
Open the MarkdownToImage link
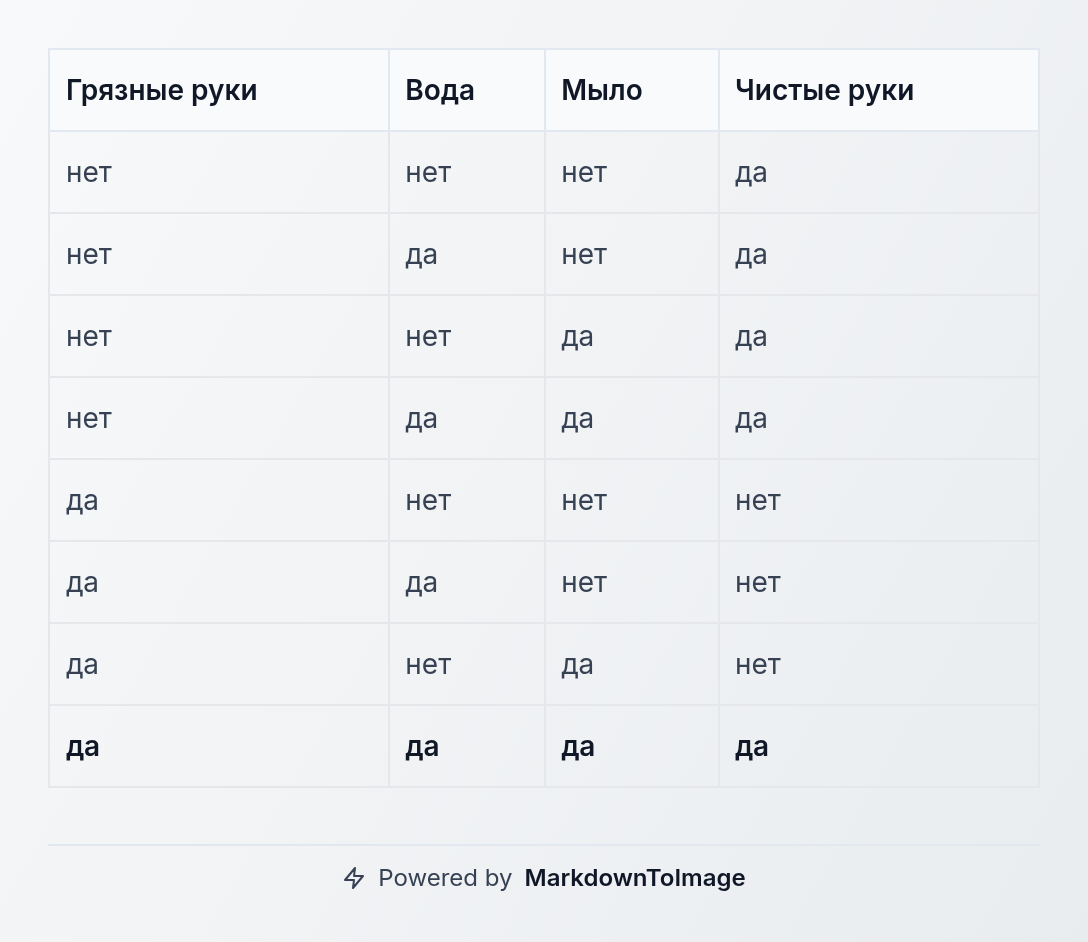pyautogui.click(x=634, y=878)
